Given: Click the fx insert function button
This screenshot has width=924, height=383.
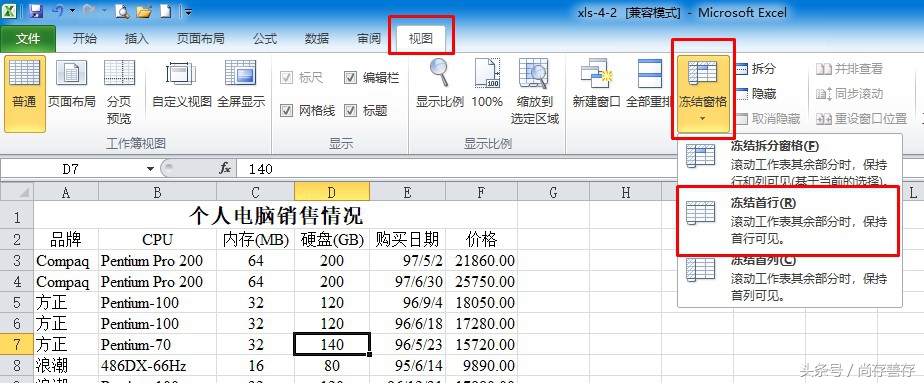Looking at the screenshot, I should coord(225,169).
